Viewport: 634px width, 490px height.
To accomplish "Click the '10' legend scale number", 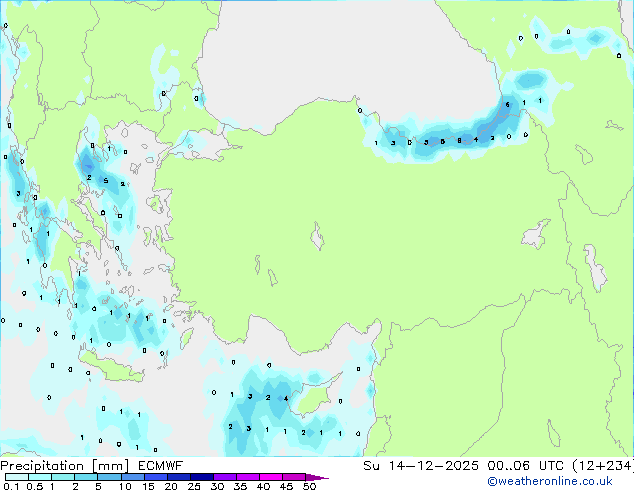I will (125, 486).
